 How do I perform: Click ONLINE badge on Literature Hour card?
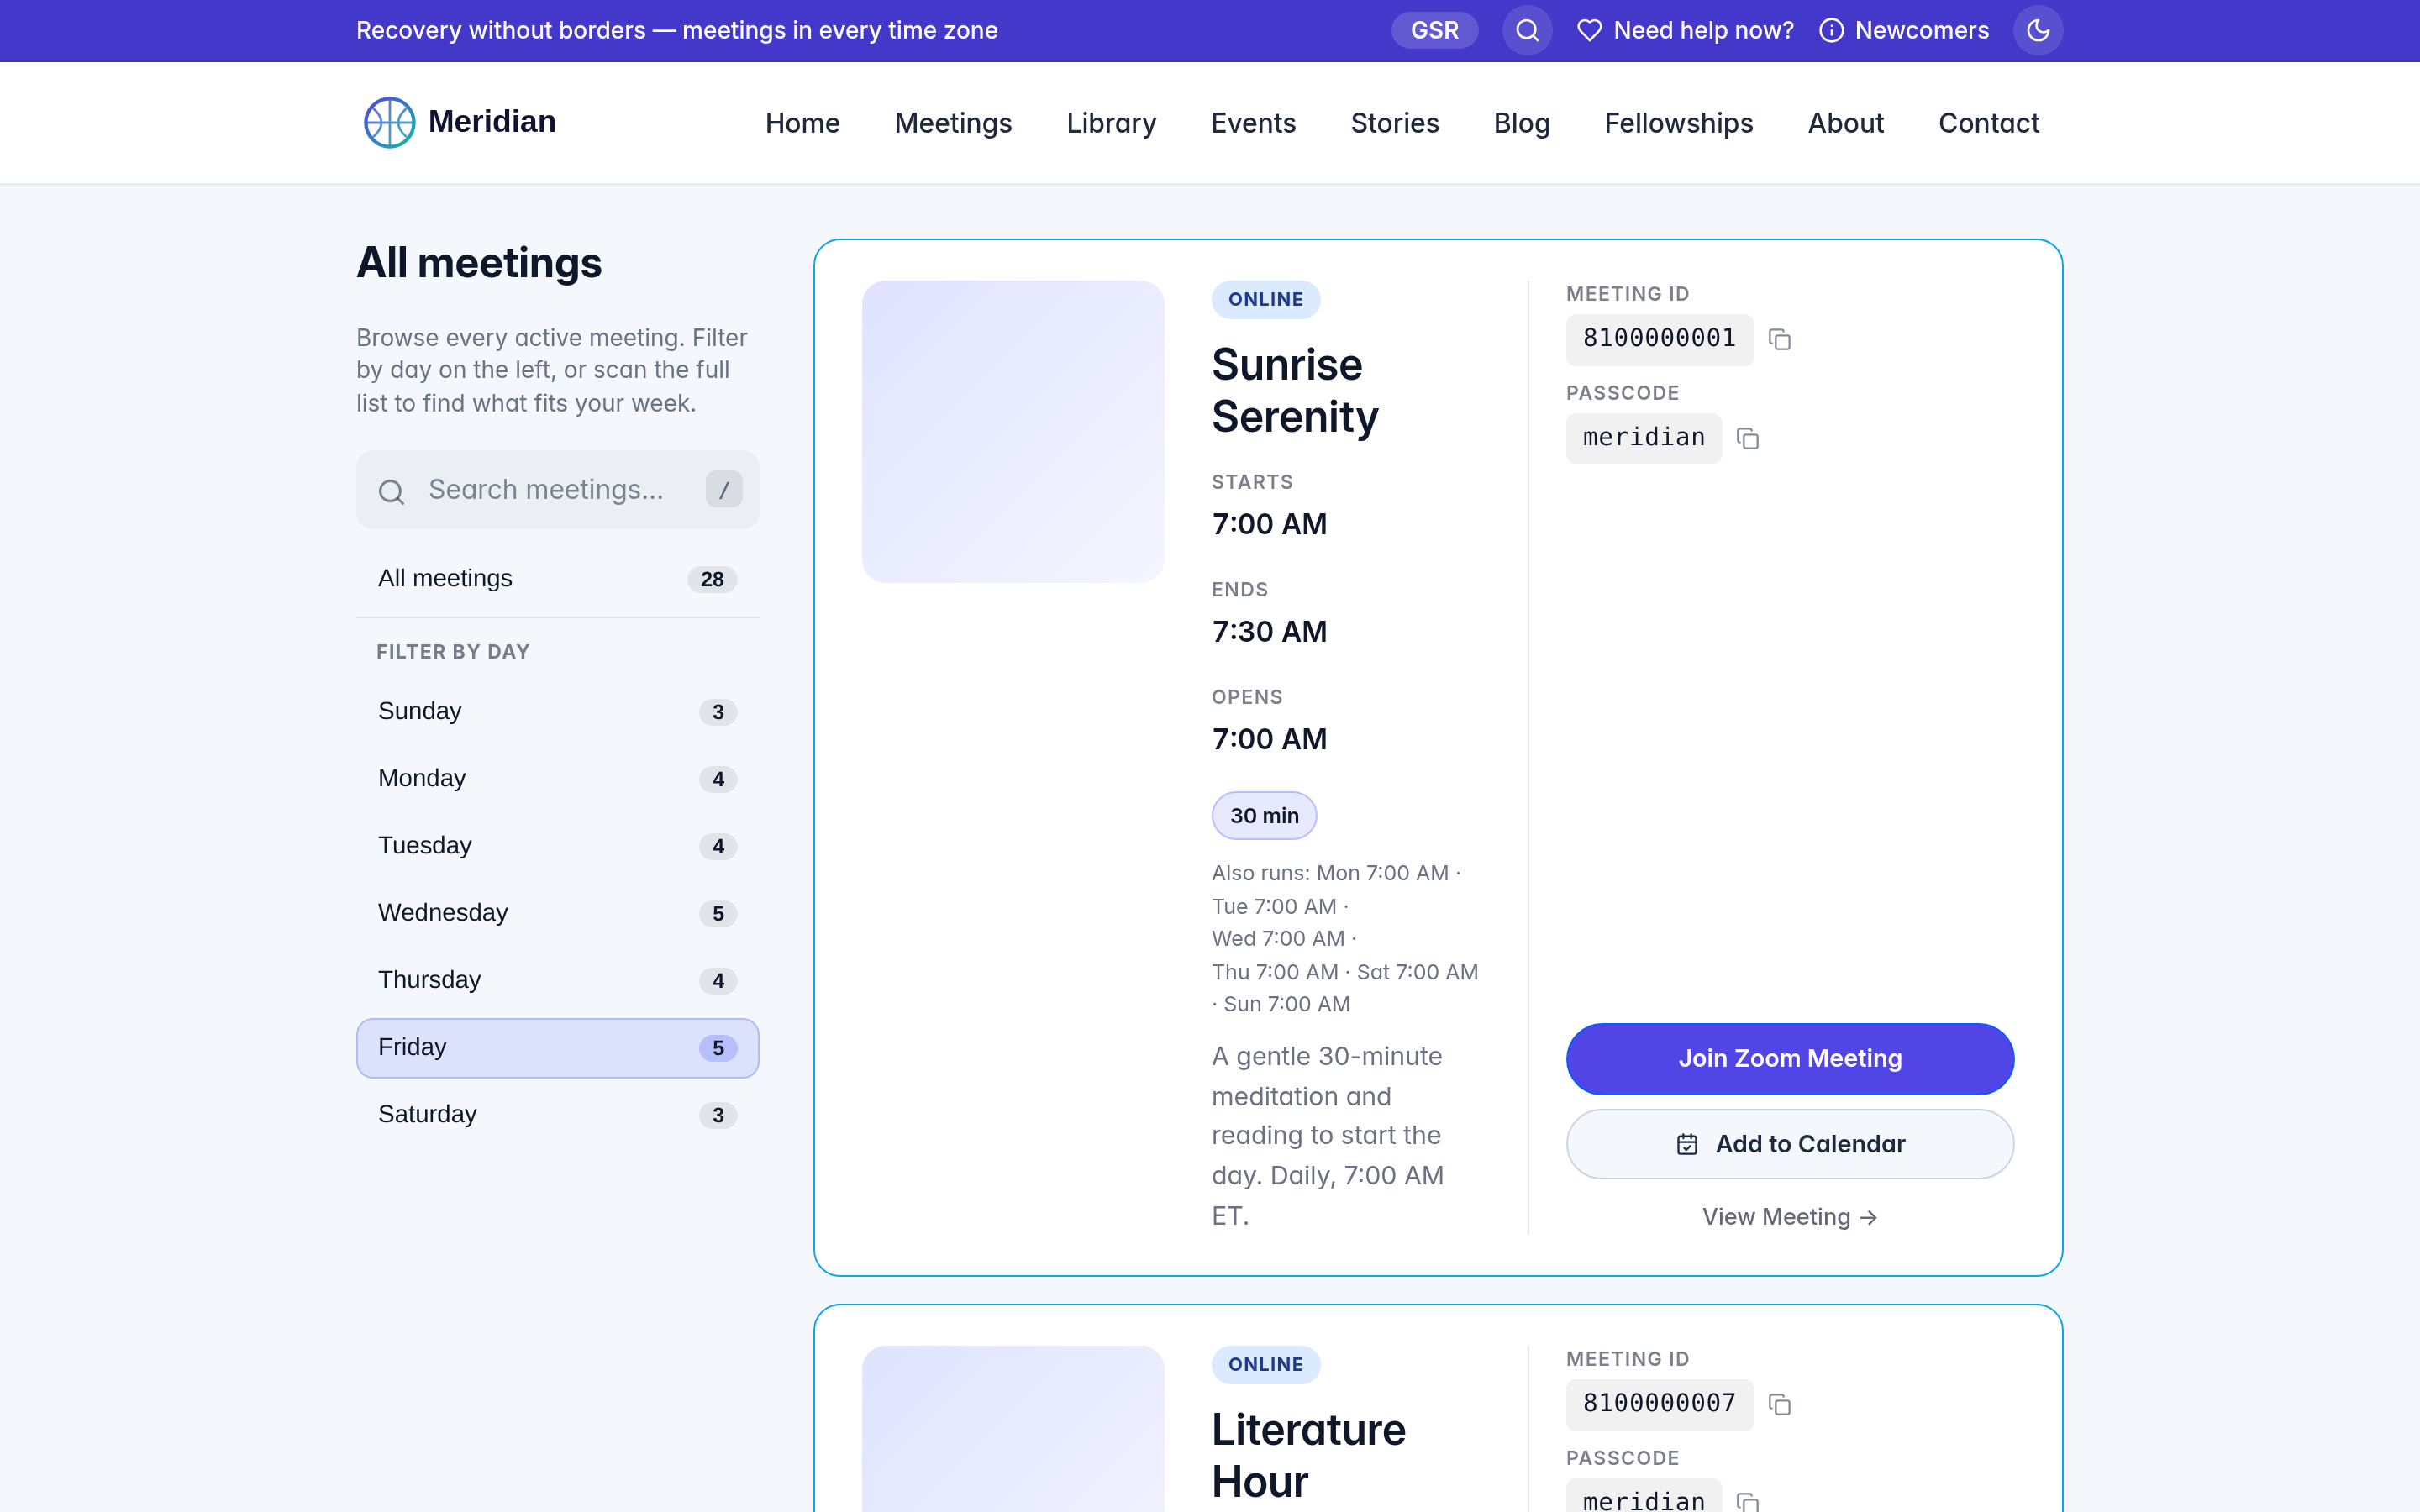pyautogui.click(x=1265, y=1364)
